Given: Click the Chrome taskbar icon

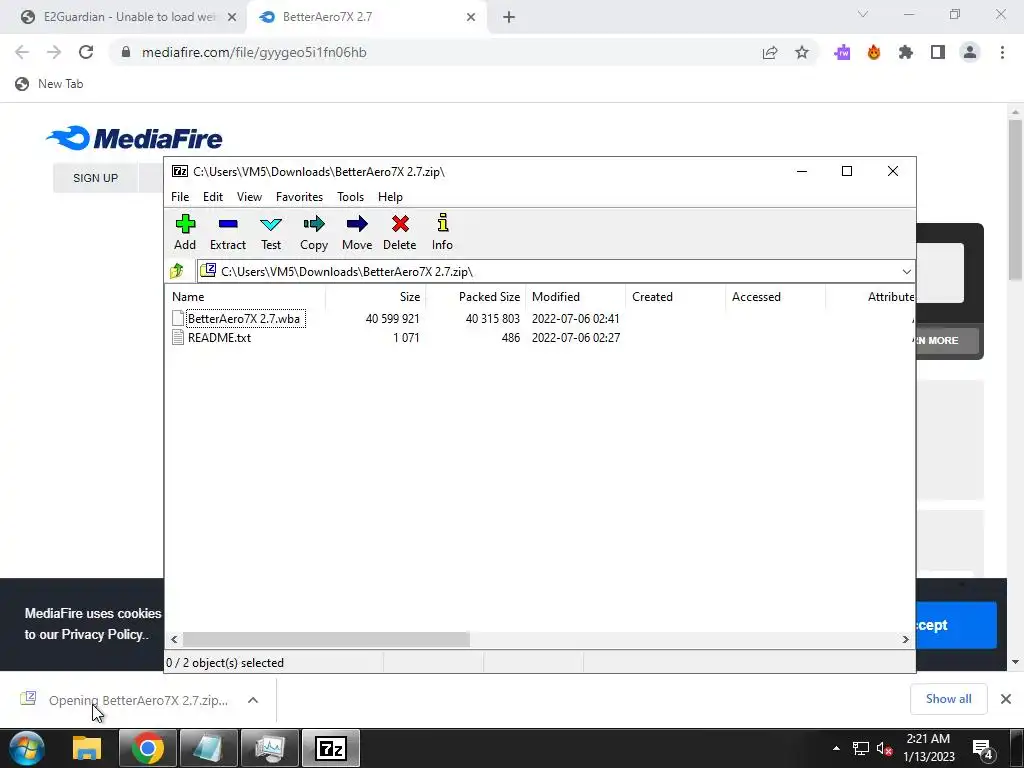Looking at the screenshot, I should (x=148, y=748).
